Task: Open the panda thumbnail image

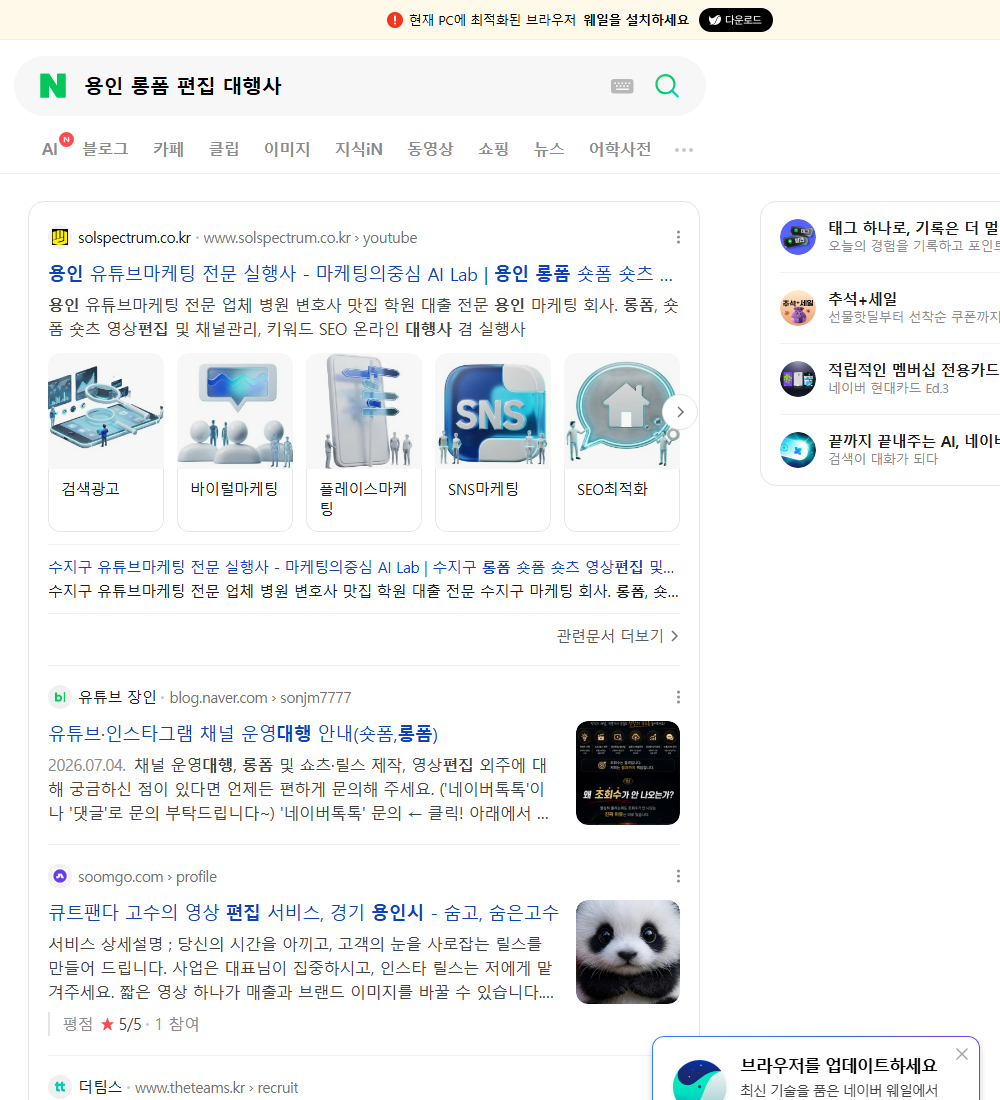Action: click(628, 952)
